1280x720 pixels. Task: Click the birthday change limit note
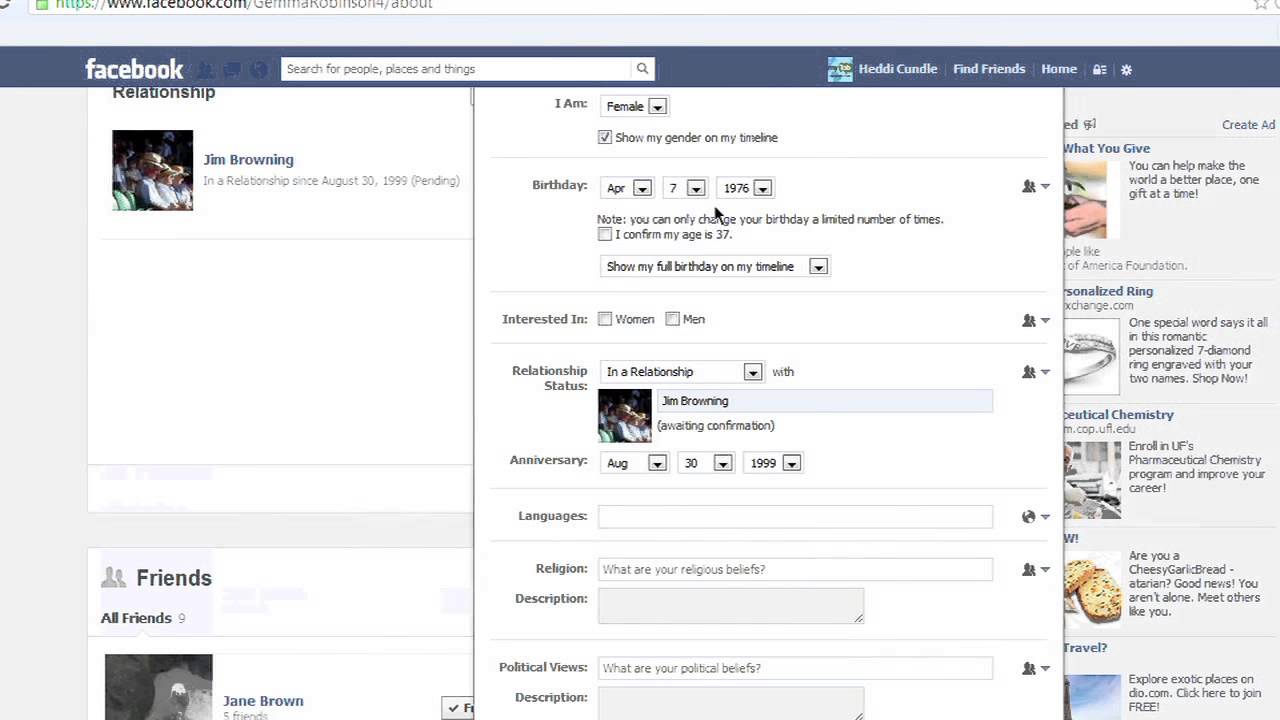(x=770, y=219)
